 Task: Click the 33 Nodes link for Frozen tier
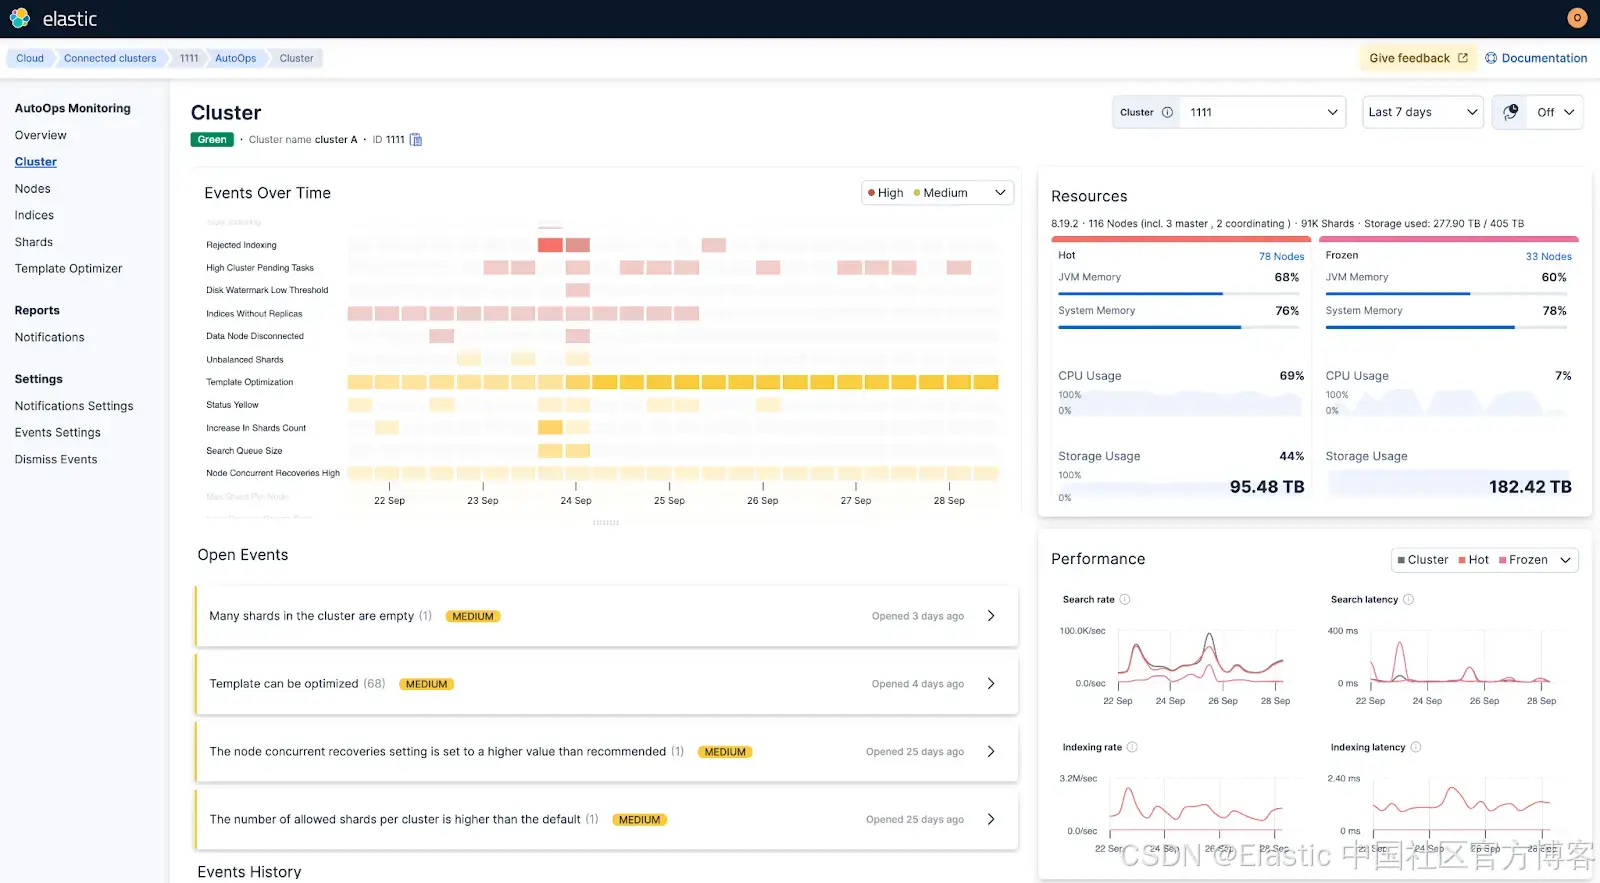pyautogui.click(x=1548, y=257)
